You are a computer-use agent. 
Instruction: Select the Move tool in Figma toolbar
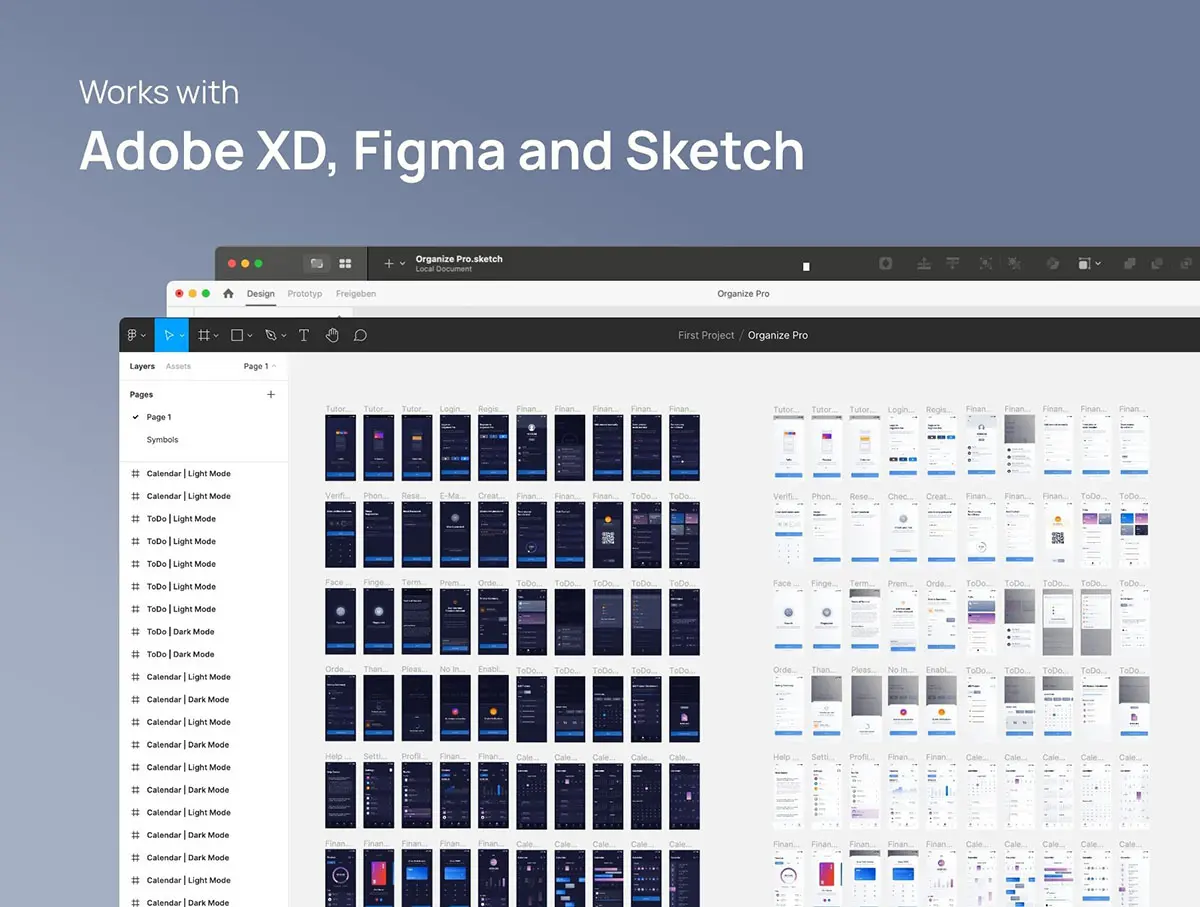click(x=169, y=335)
